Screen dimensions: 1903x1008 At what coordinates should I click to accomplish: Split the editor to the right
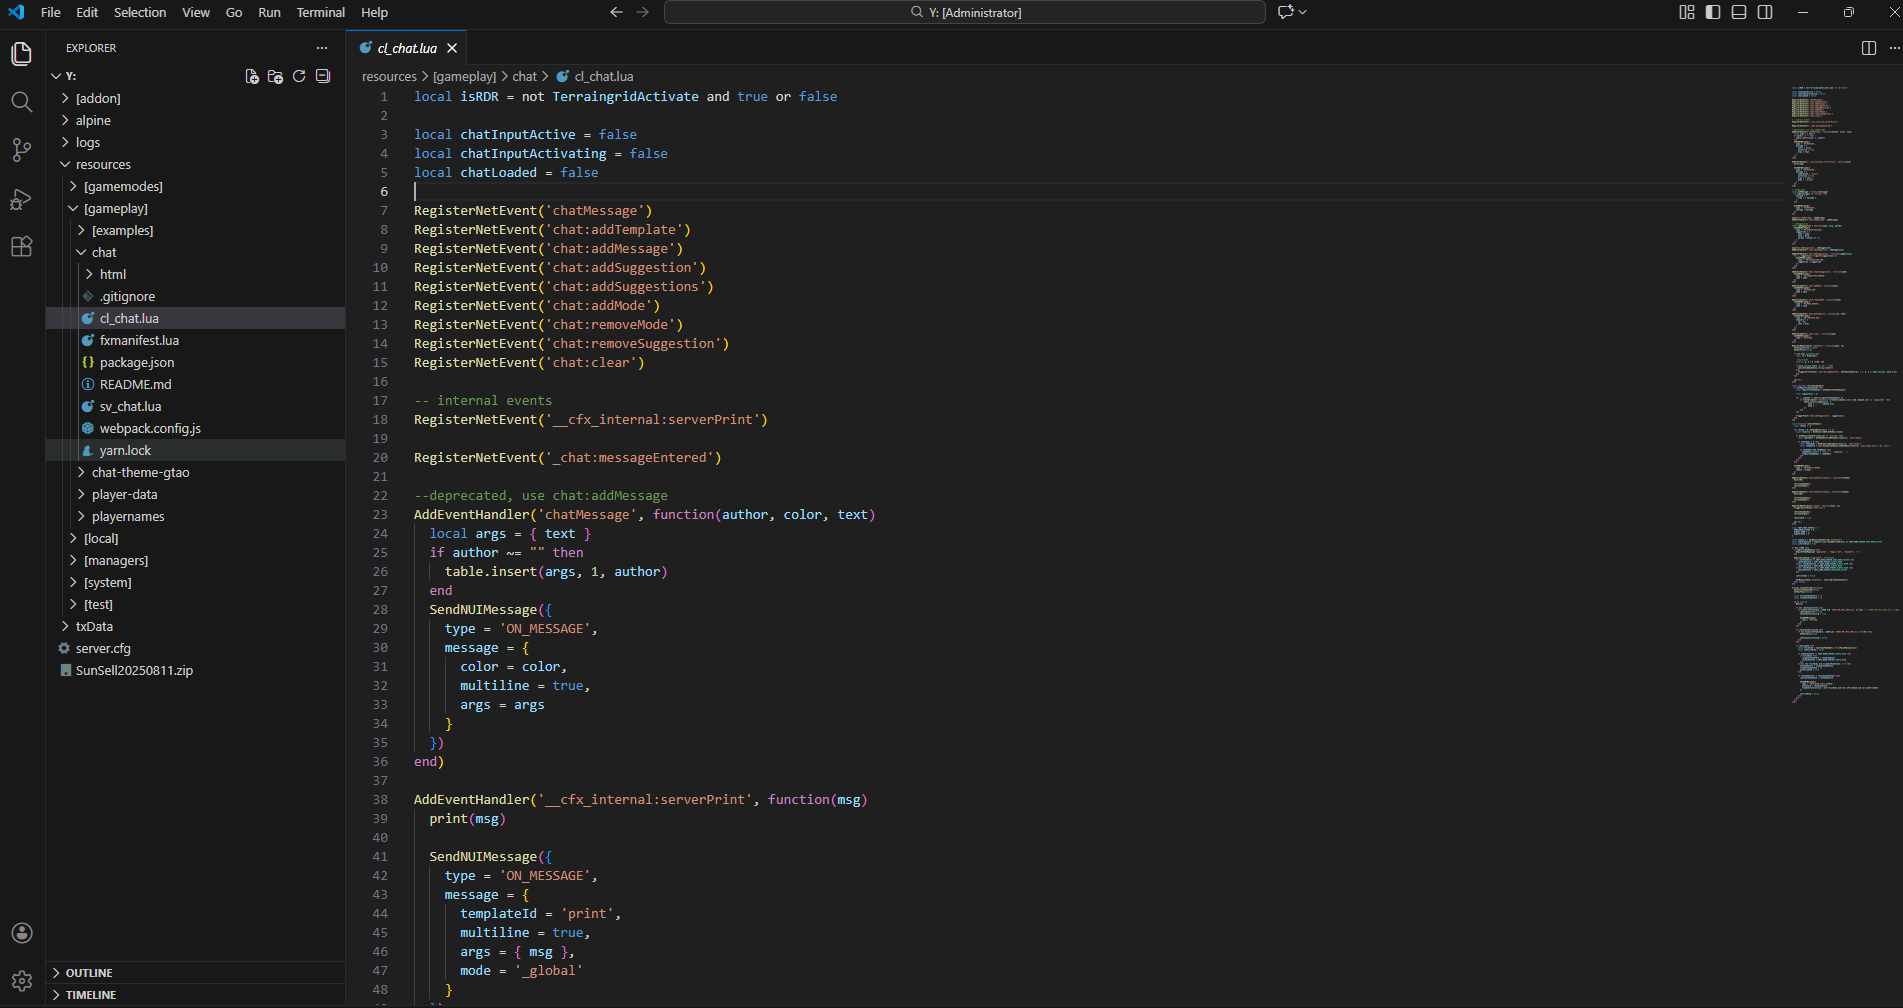[1868, 48]
